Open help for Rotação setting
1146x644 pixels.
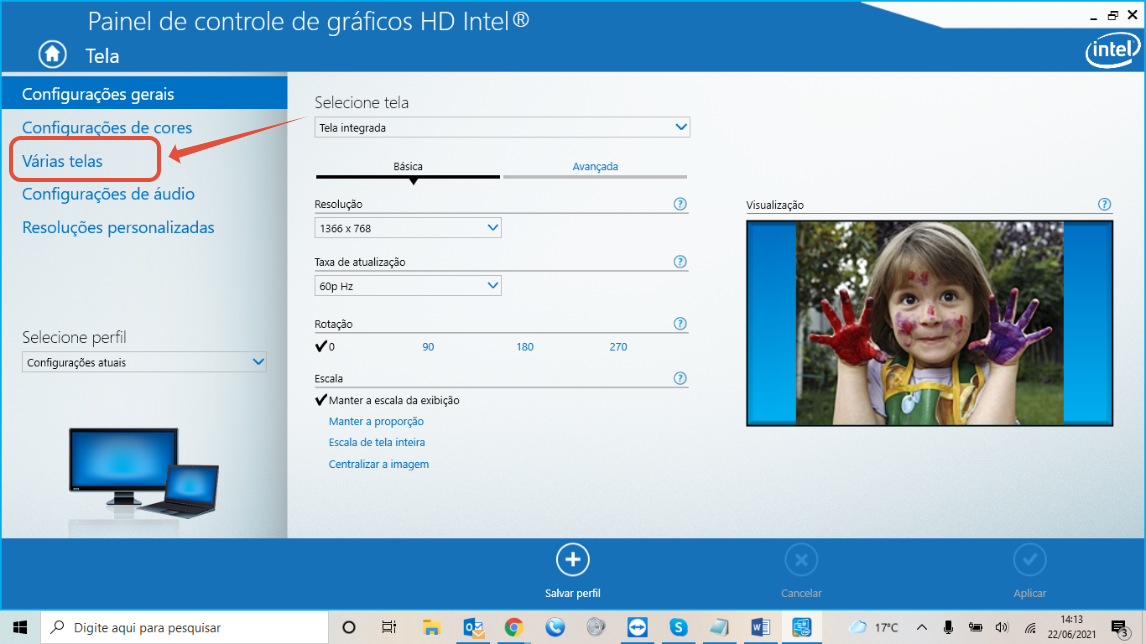[x=680, y=324]
